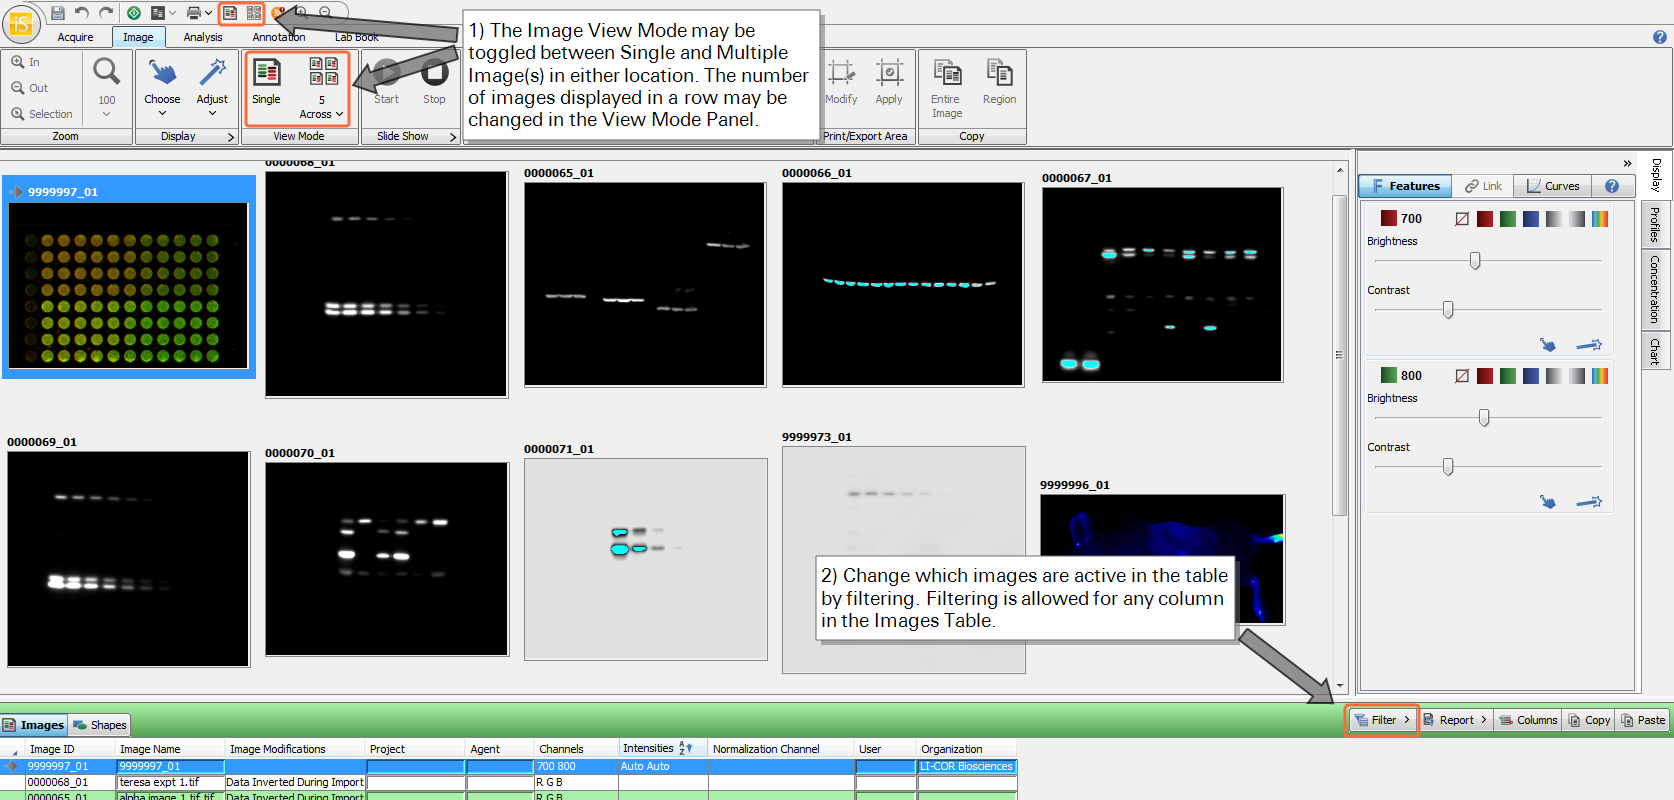The height and width of the screenshot is (800, 1674).
Task: Click the Copy Region icon
Action: tap(999, 73)
